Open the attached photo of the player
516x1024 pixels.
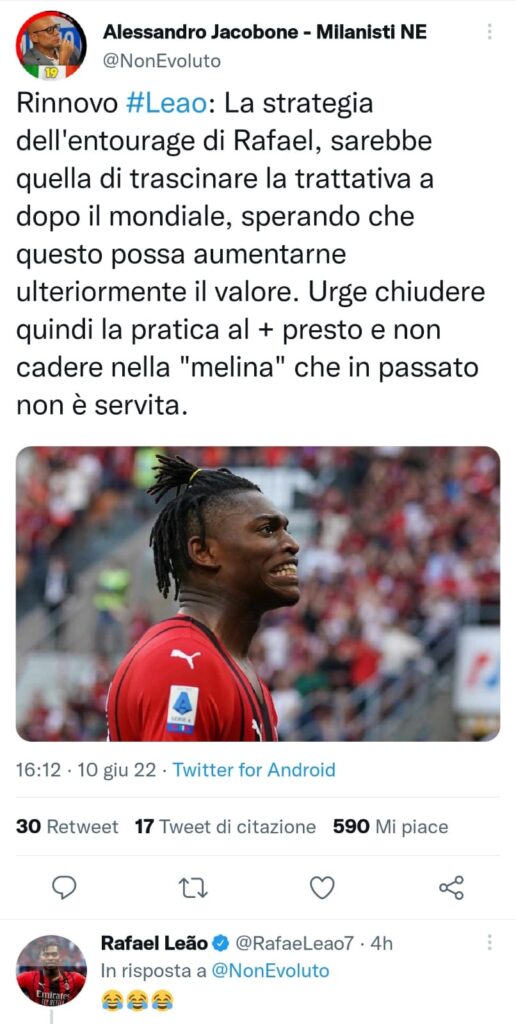point(258,594)
